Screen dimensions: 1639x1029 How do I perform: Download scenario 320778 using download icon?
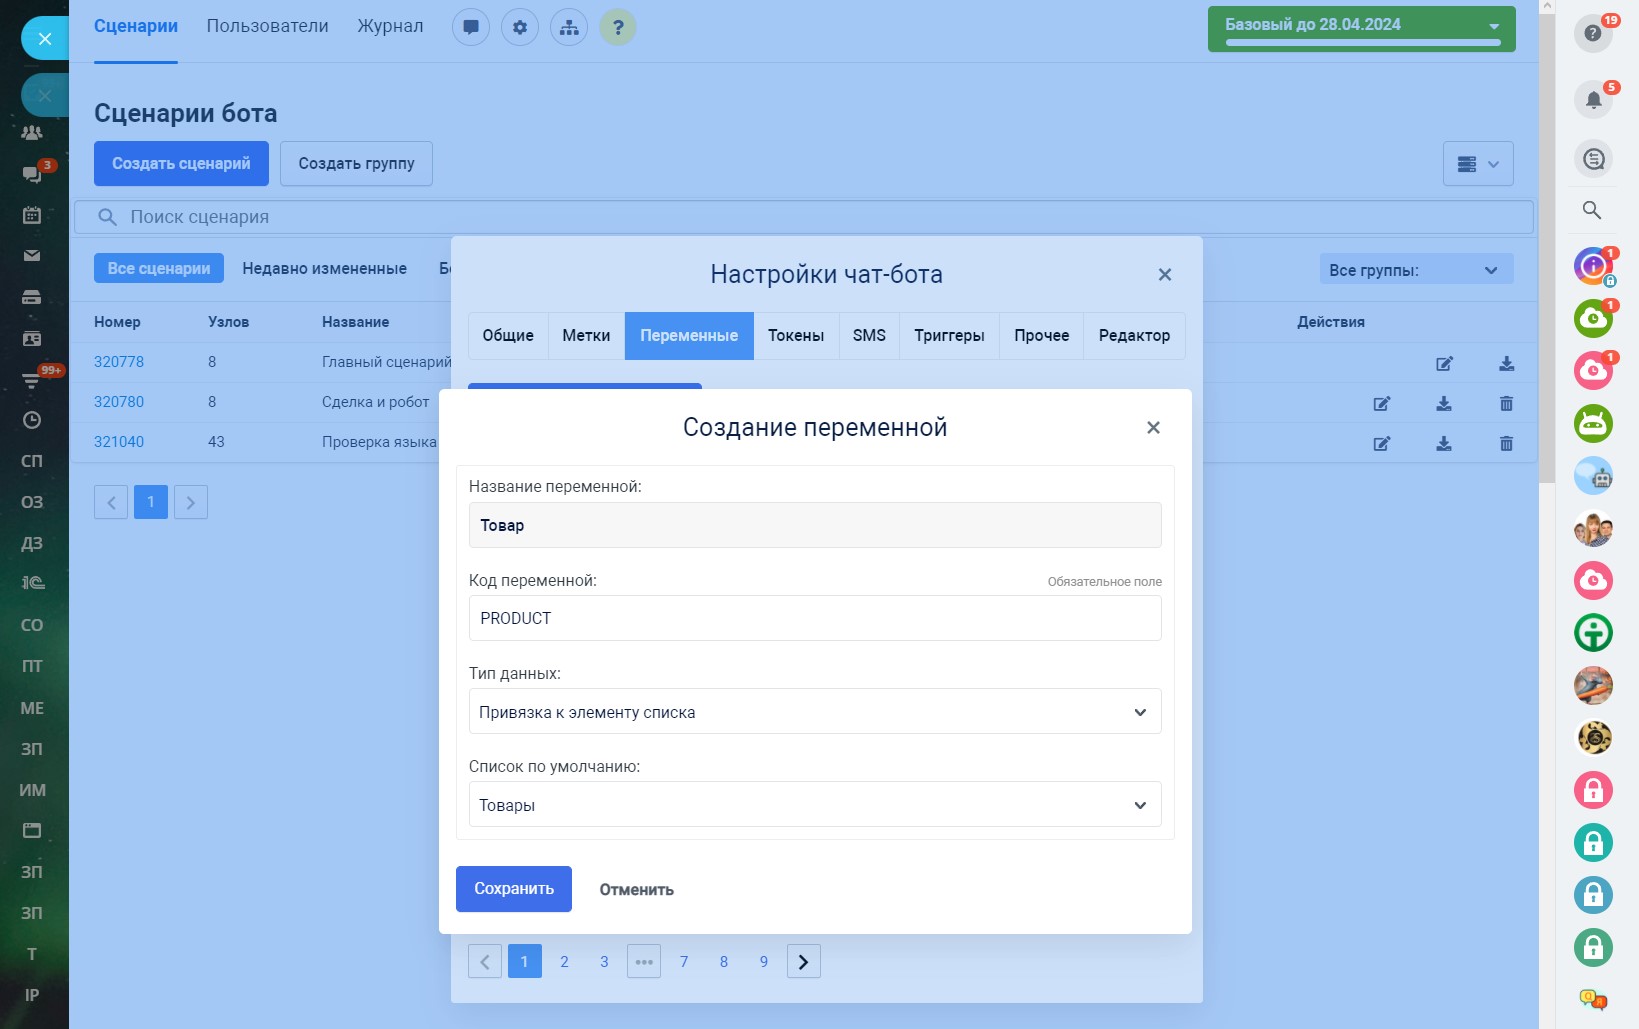1506,364
